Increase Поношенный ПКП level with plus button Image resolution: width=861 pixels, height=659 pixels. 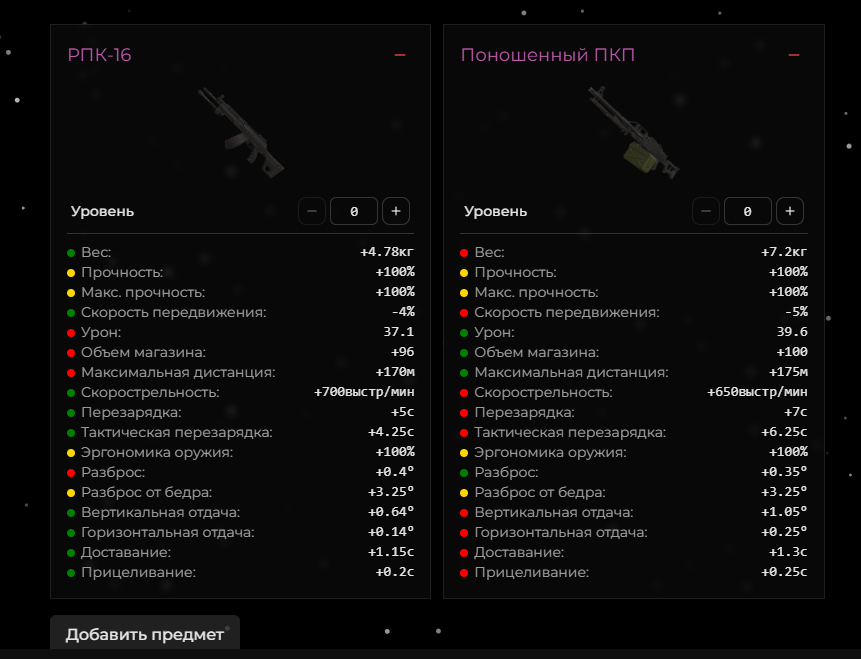790,211
